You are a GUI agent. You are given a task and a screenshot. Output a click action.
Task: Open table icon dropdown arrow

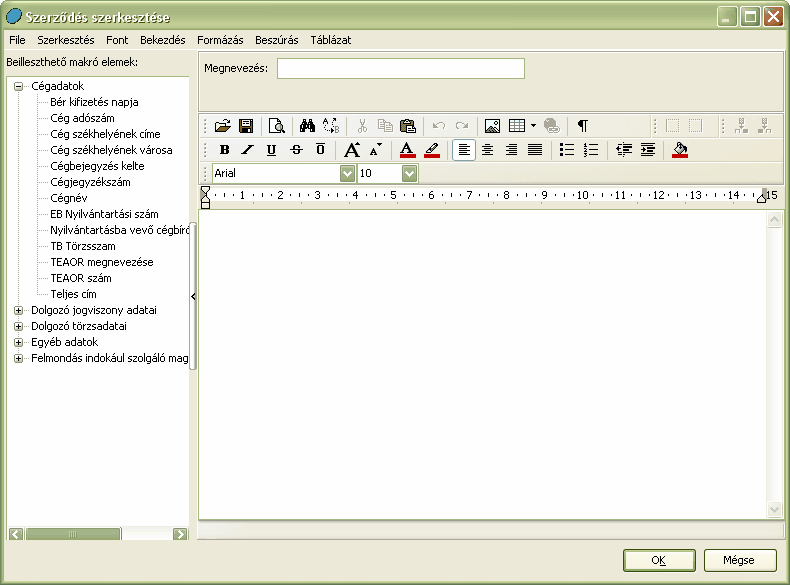534,125
